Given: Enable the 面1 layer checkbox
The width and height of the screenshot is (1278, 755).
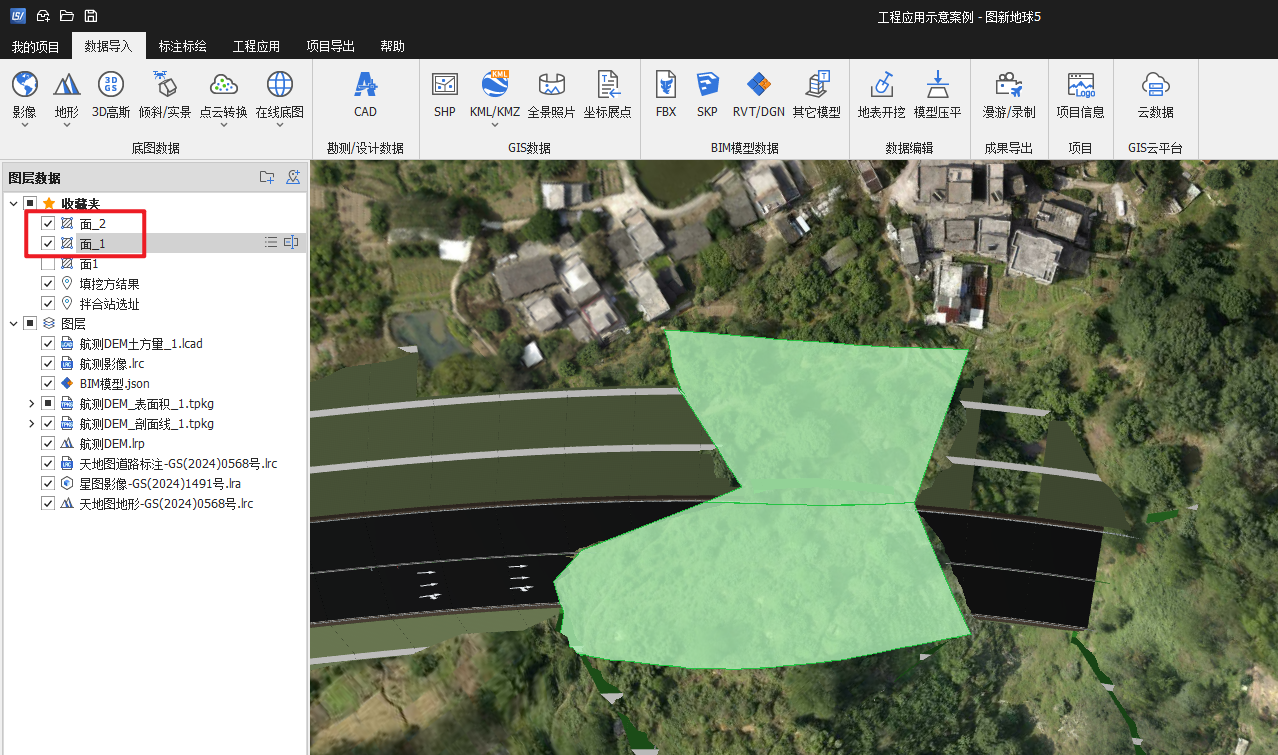Looking at the screenshot, I should click(48, 264).
